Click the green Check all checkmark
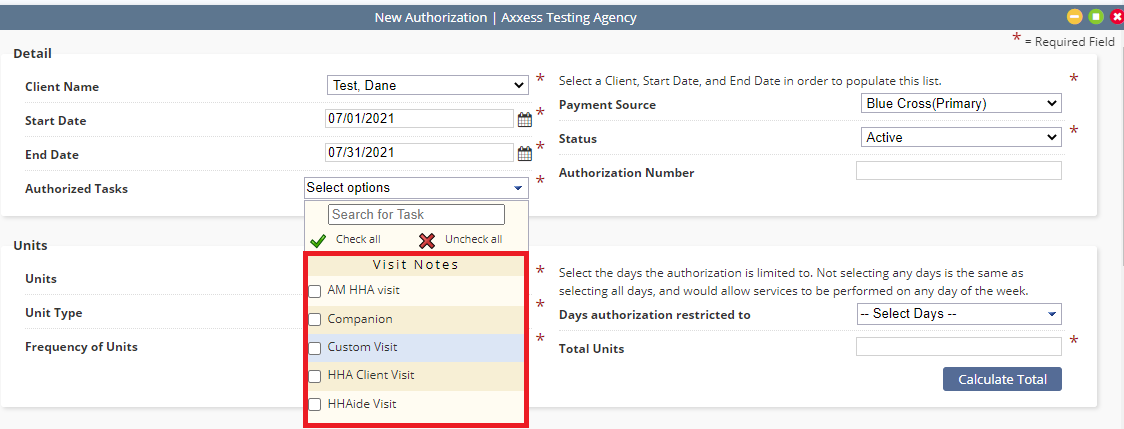Screen dimensions: 1124x429 (318, 240)
